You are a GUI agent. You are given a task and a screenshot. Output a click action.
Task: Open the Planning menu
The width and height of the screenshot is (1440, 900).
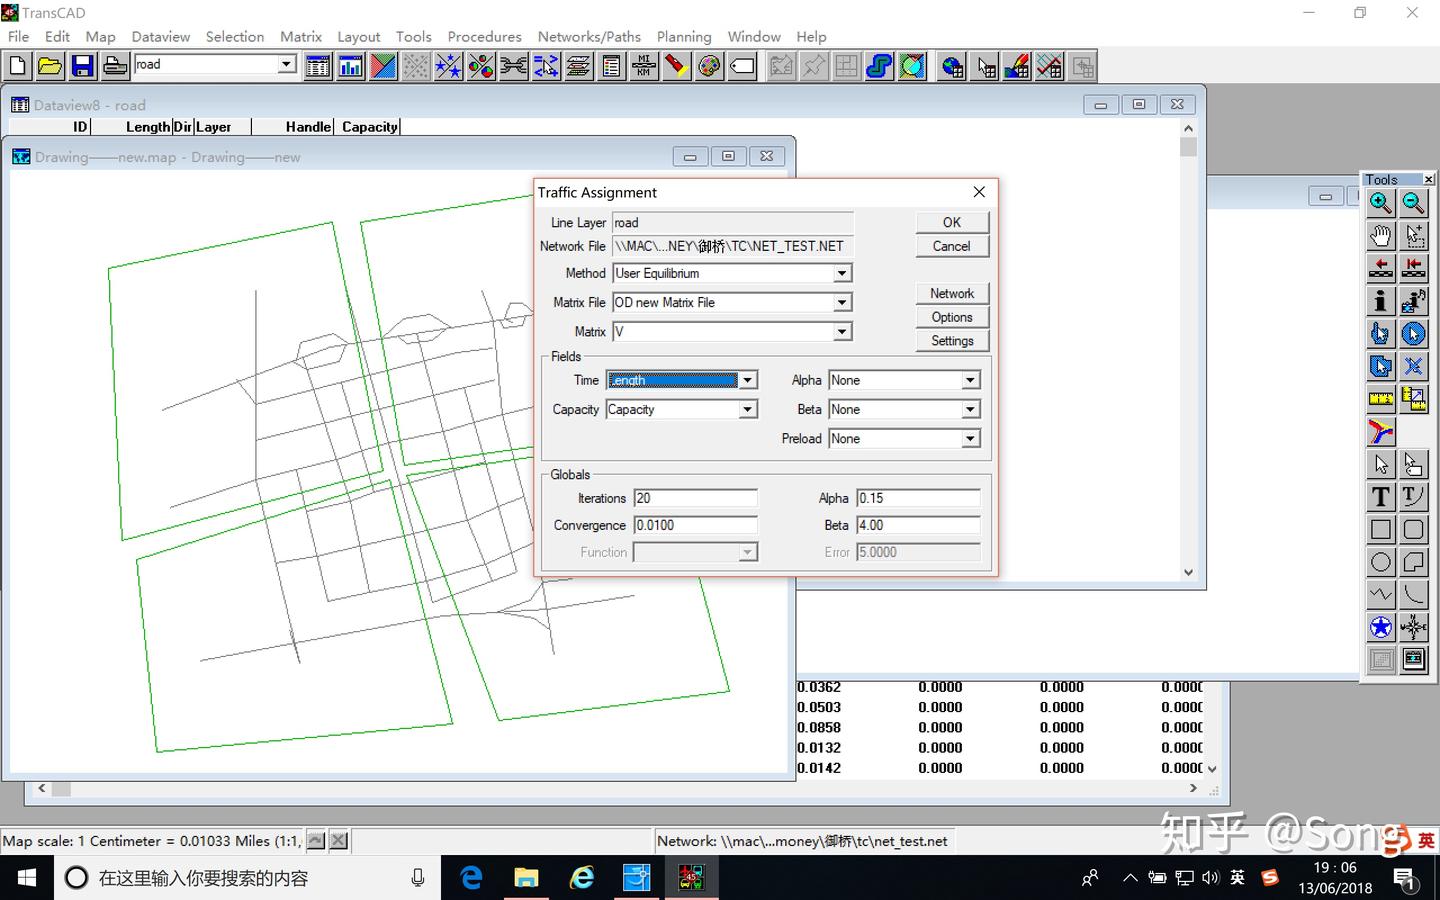[x=684, y=37]
